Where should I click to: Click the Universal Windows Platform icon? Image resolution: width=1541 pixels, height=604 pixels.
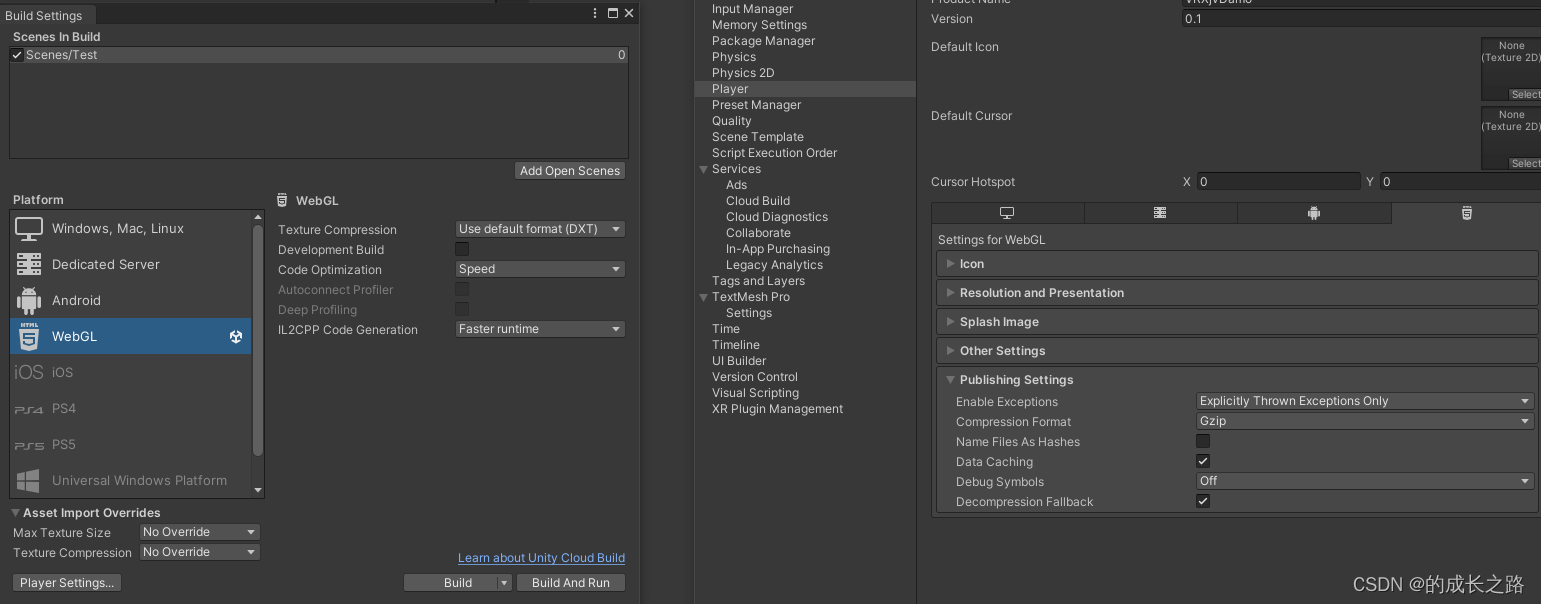(x=29, y=480)
